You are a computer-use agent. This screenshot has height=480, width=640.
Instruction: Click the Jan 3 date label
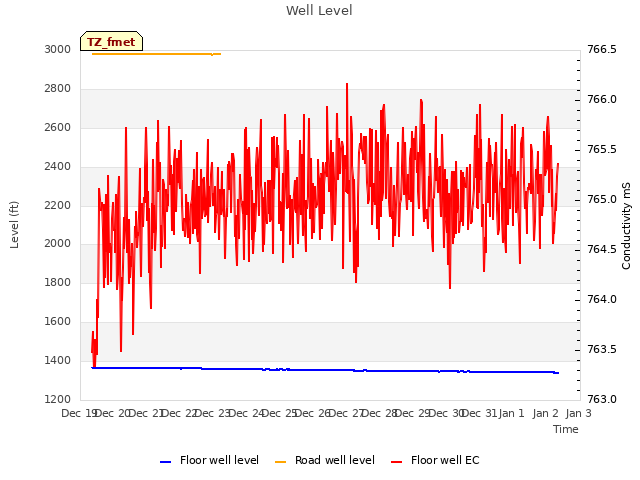point(578,413)
